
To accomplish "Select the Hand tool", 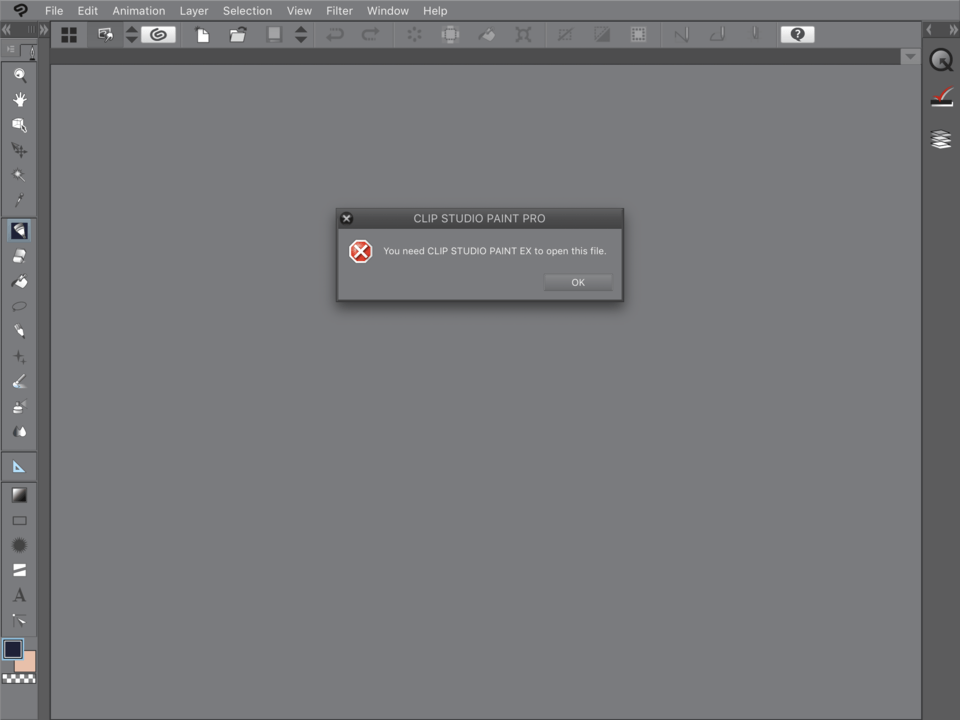I will coord(19,99).
